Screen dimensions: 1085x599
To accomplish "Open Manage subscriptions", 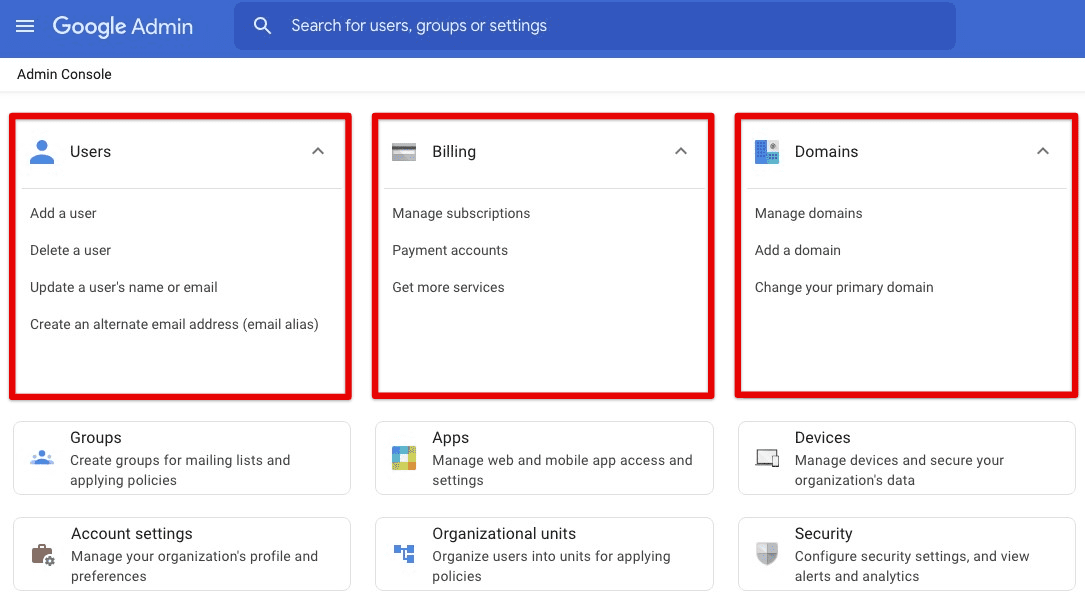I will pos(461,214).
